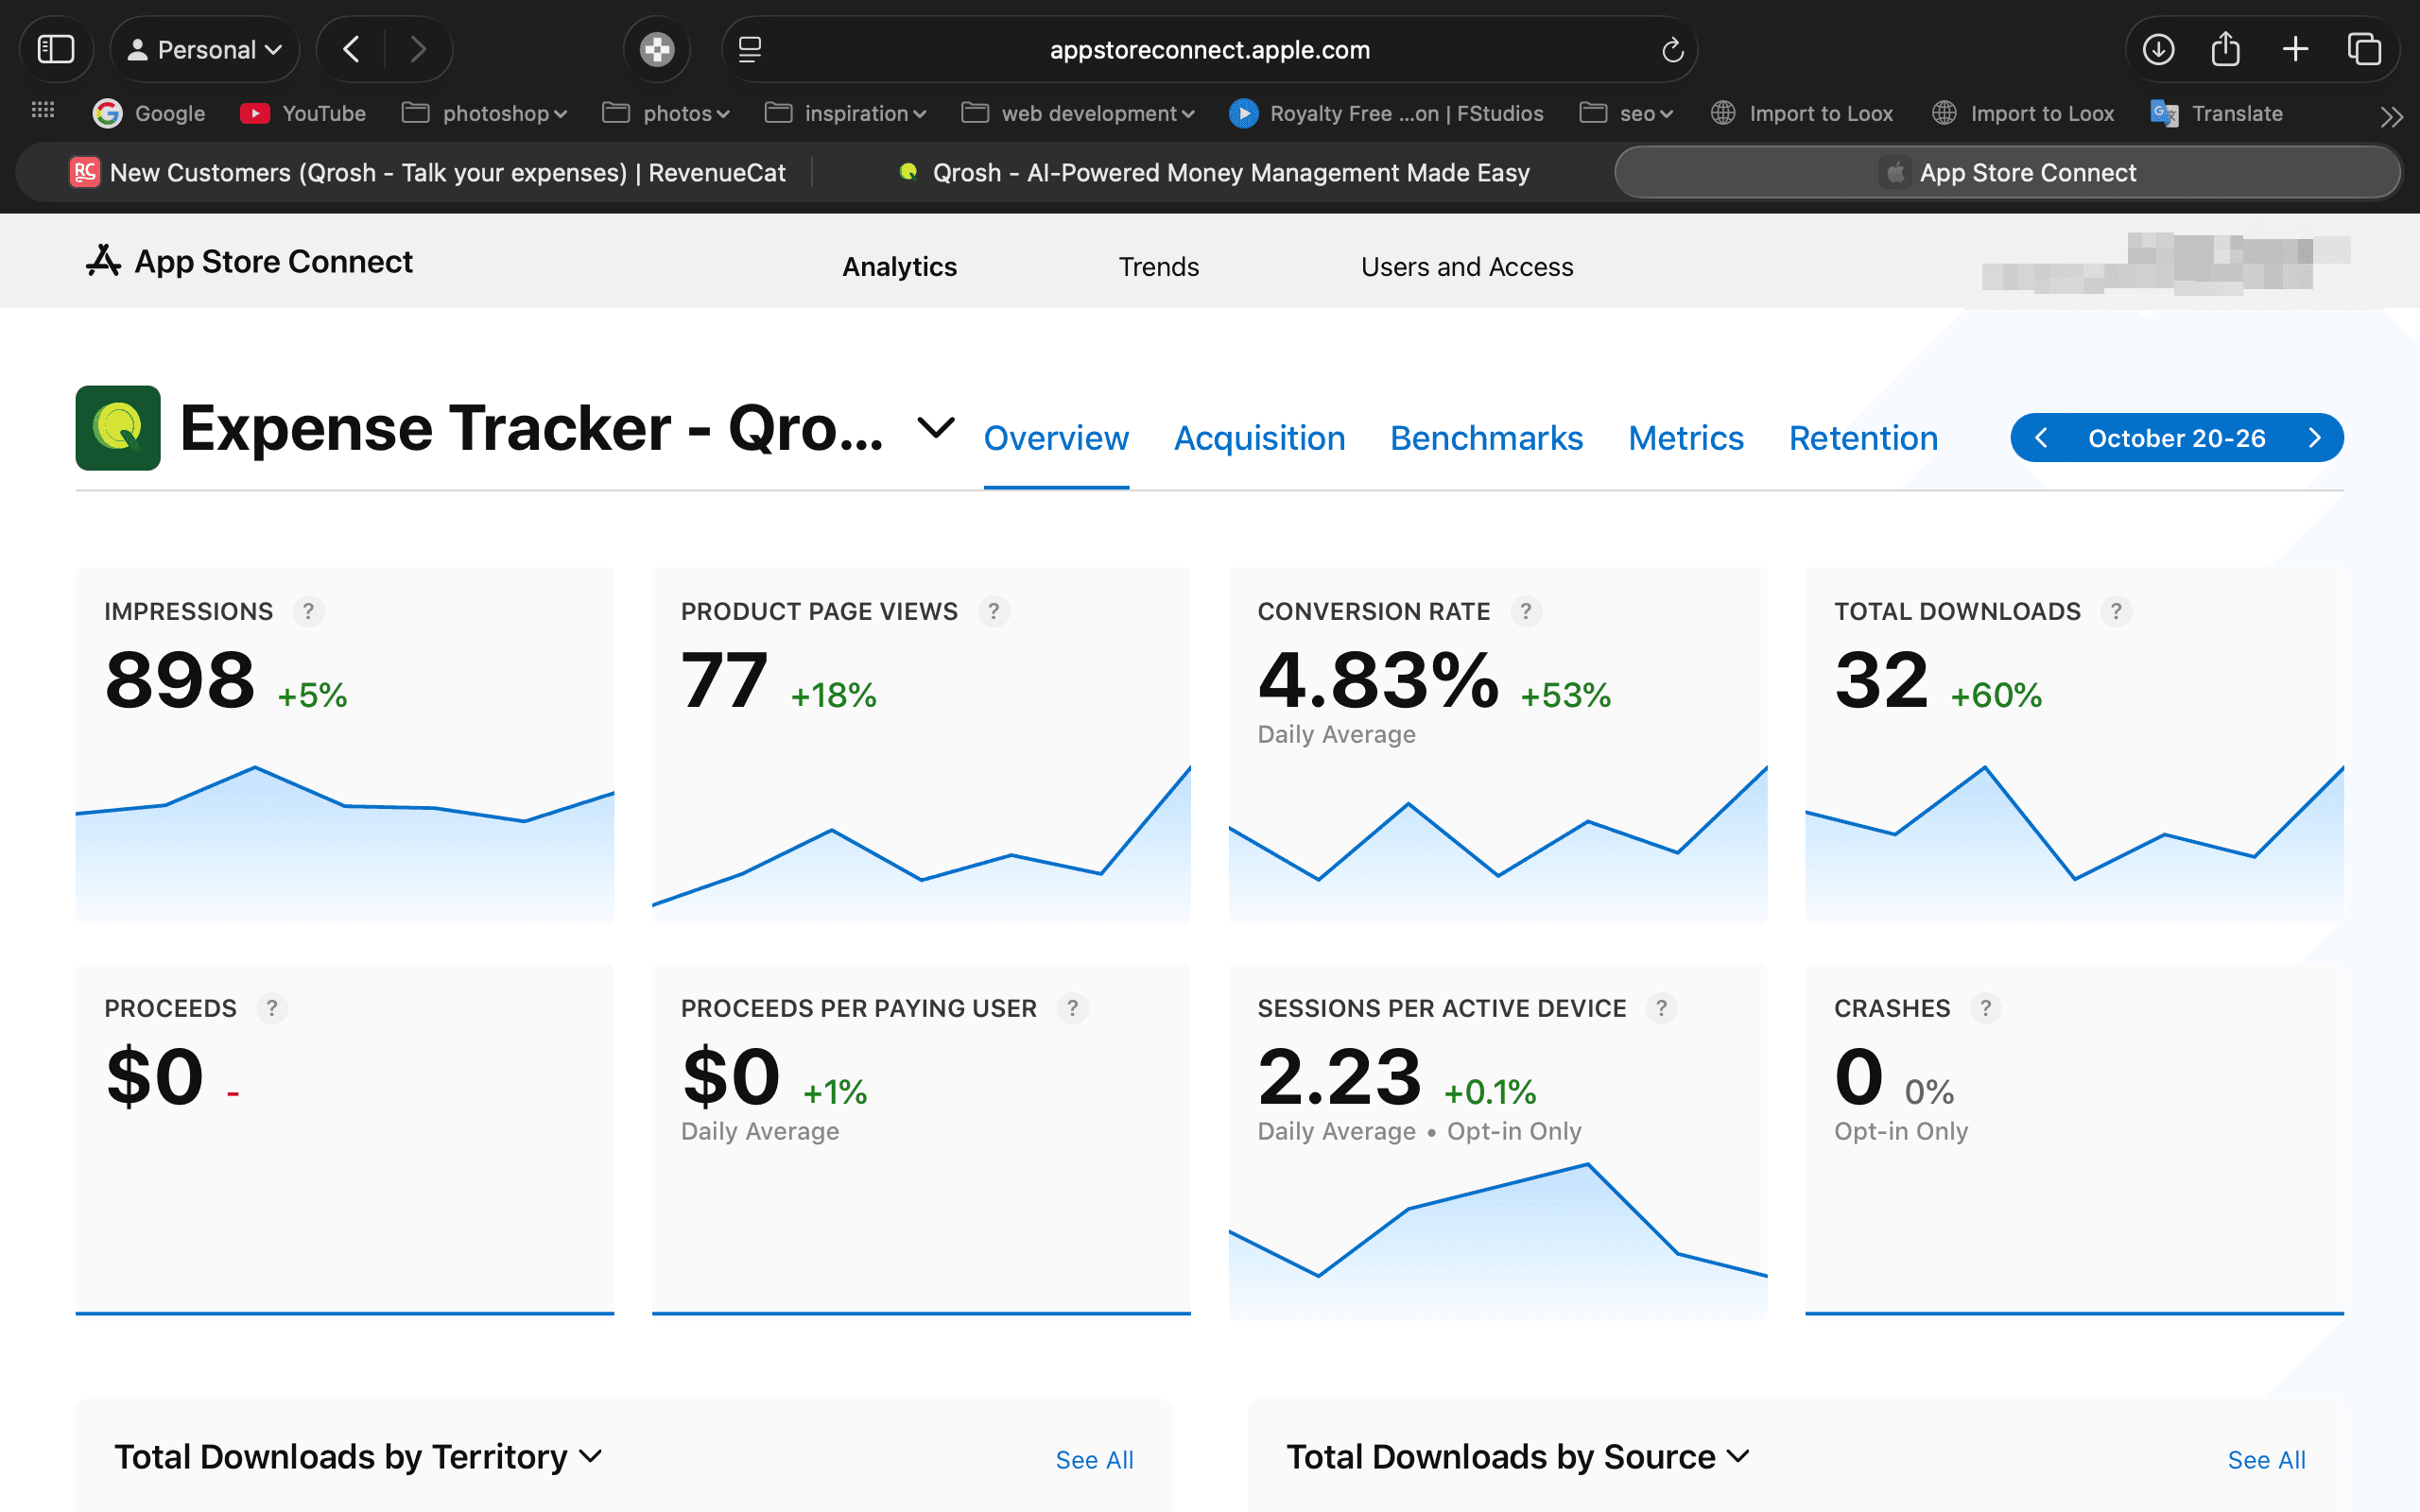Click the appstoreconnect.apple.com address bar
Viewport: 2420px width, 1512px height.
pos(1209,50)
